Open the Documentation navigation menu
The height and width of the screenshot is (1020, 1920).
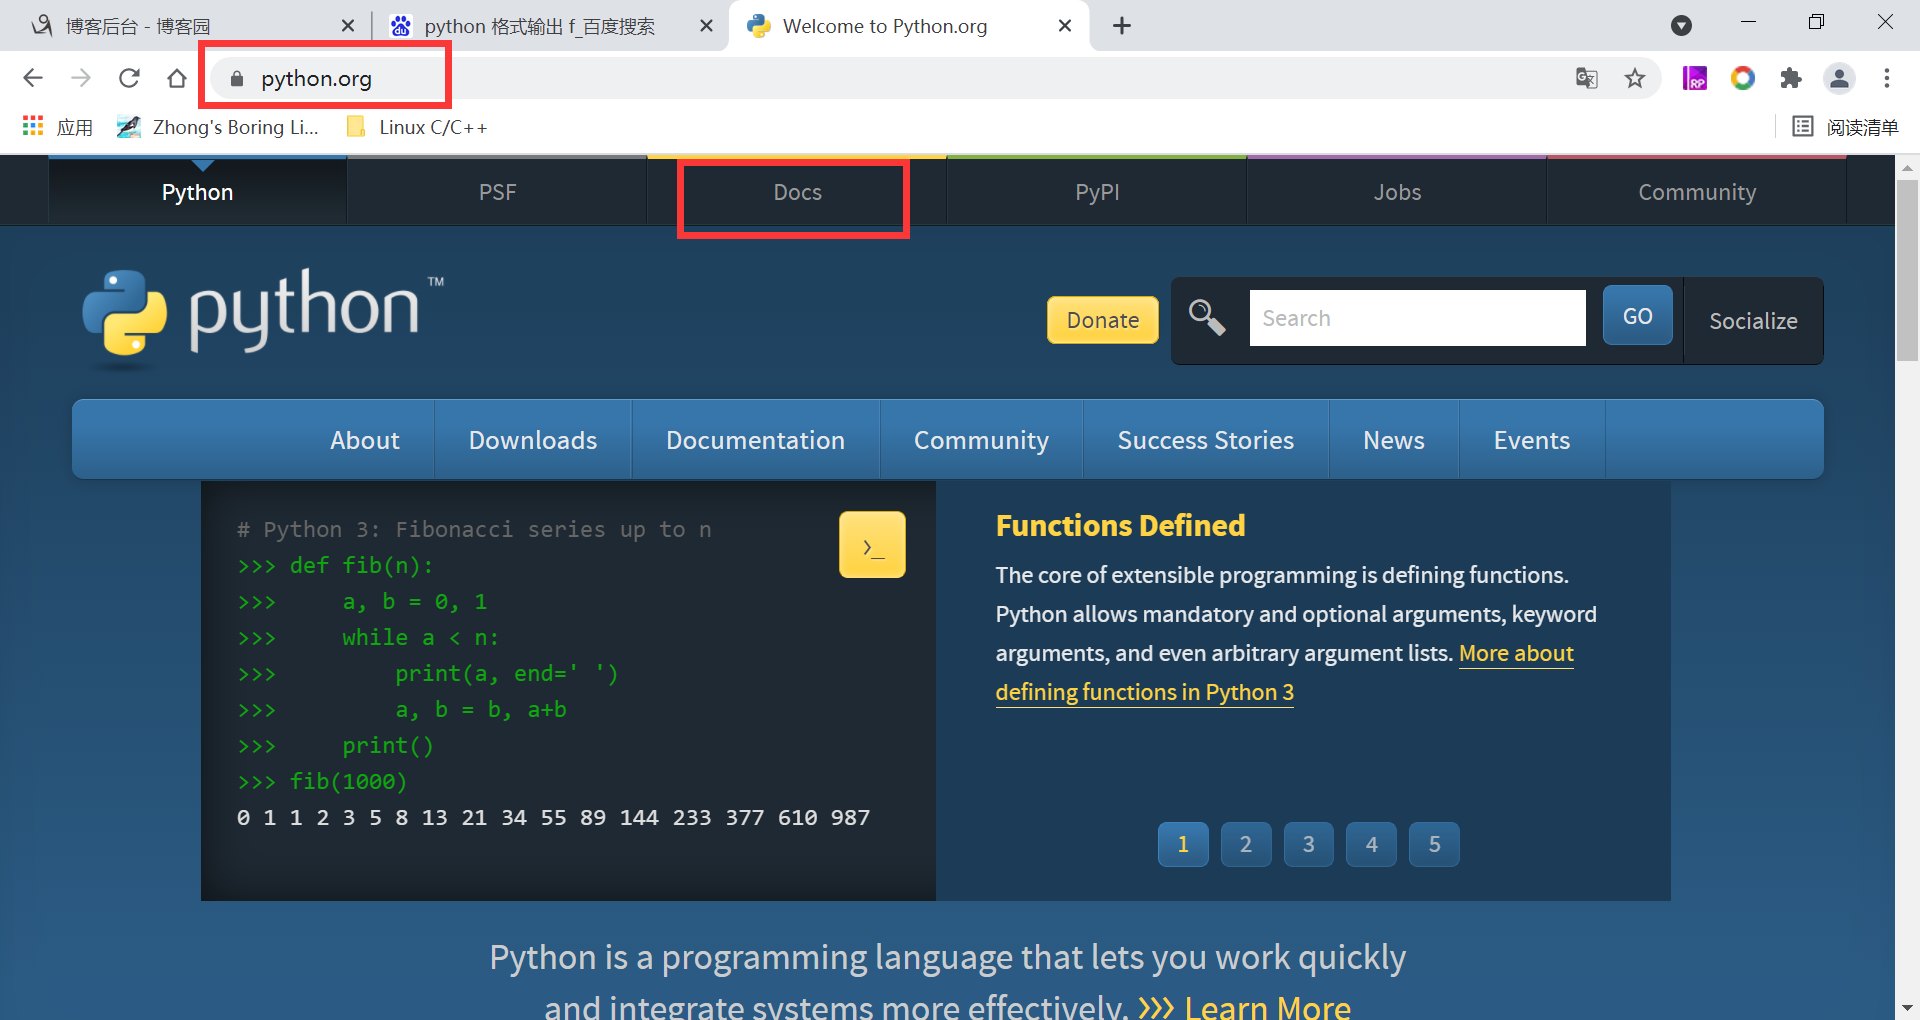pos(756,440)
